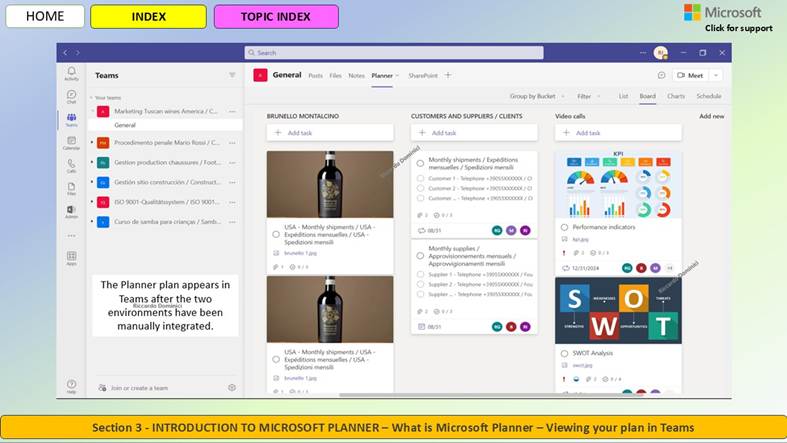This screenshot has height=443, width=787.
Task: Click the forward navigation arrow in title bar
Action: 78,53
